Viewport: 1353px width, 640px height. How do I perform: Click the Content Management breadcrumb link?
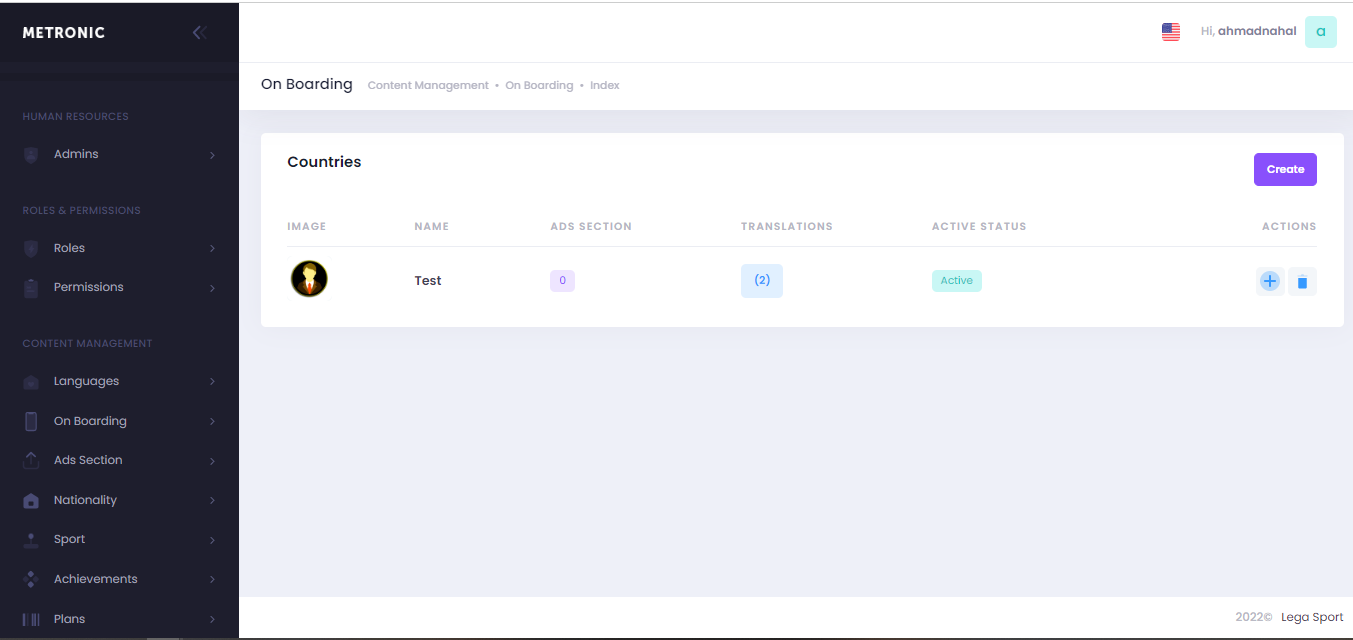pyautogui.click(x=428, y=86)
